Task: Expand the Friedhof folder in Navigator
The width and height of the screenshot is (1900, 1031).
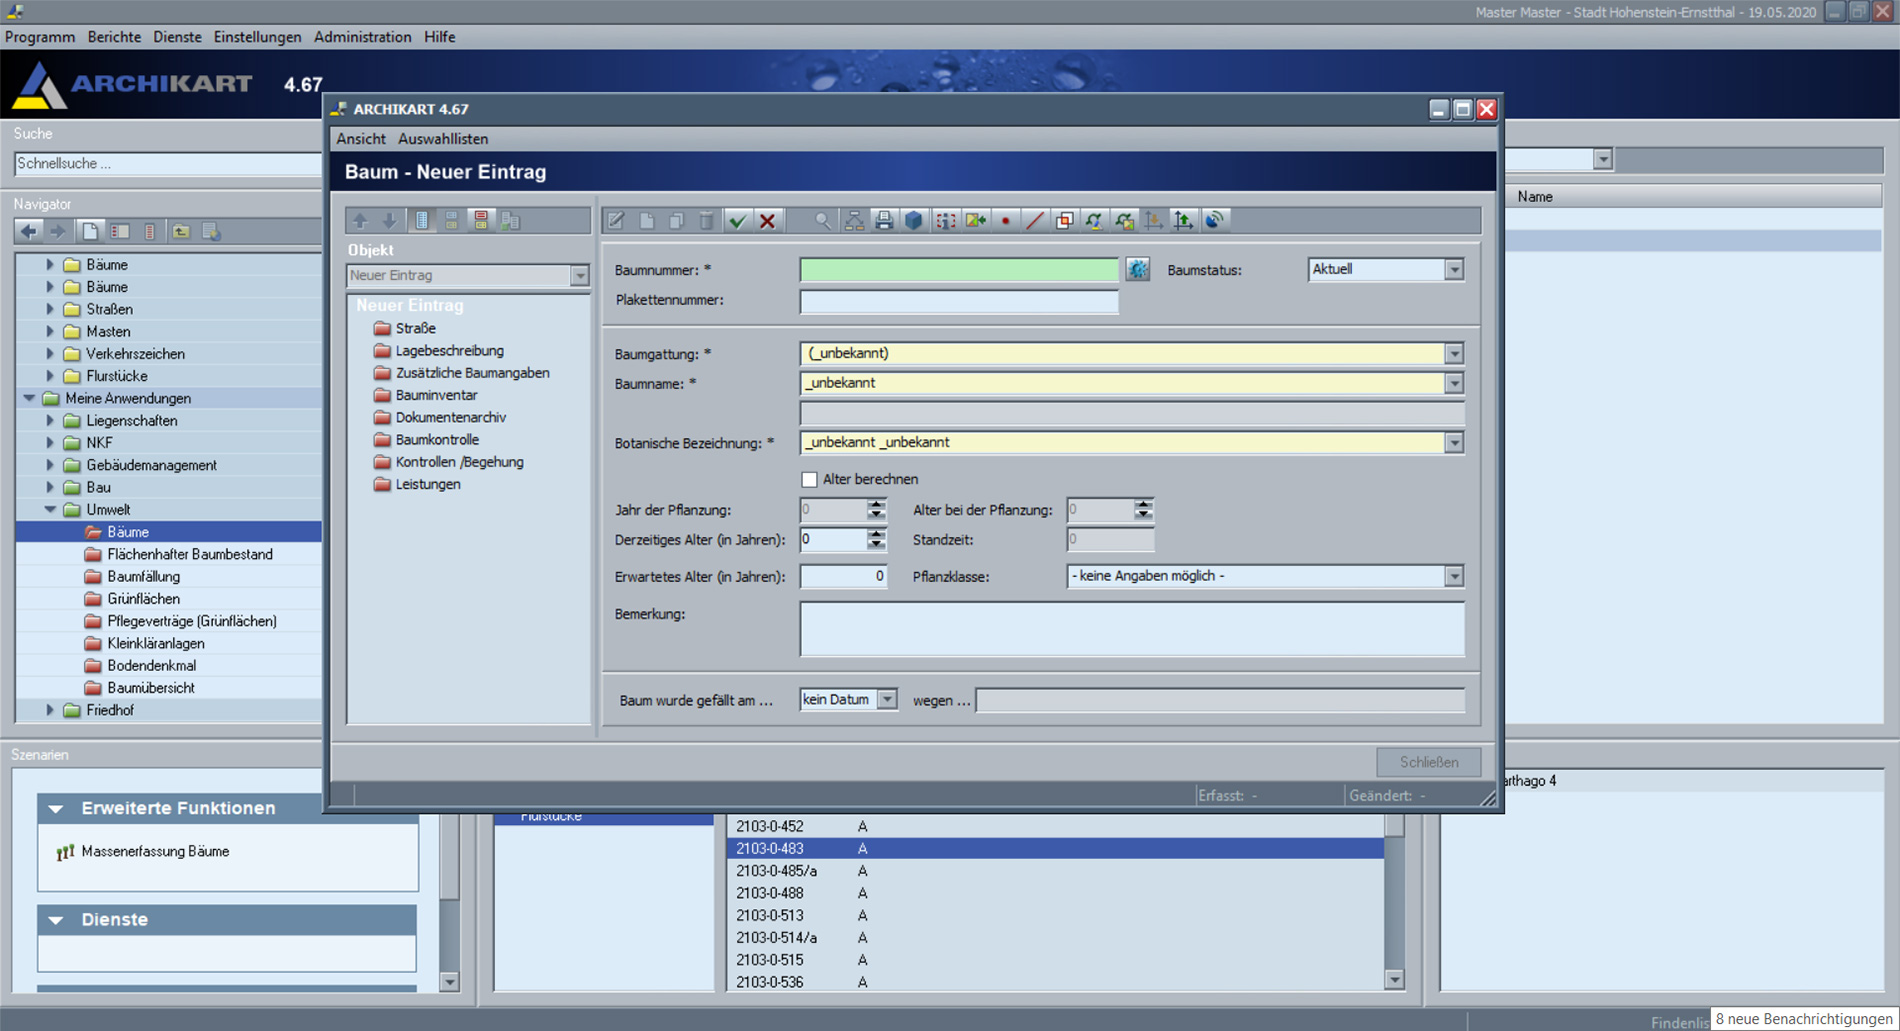Action: [50, 710]
